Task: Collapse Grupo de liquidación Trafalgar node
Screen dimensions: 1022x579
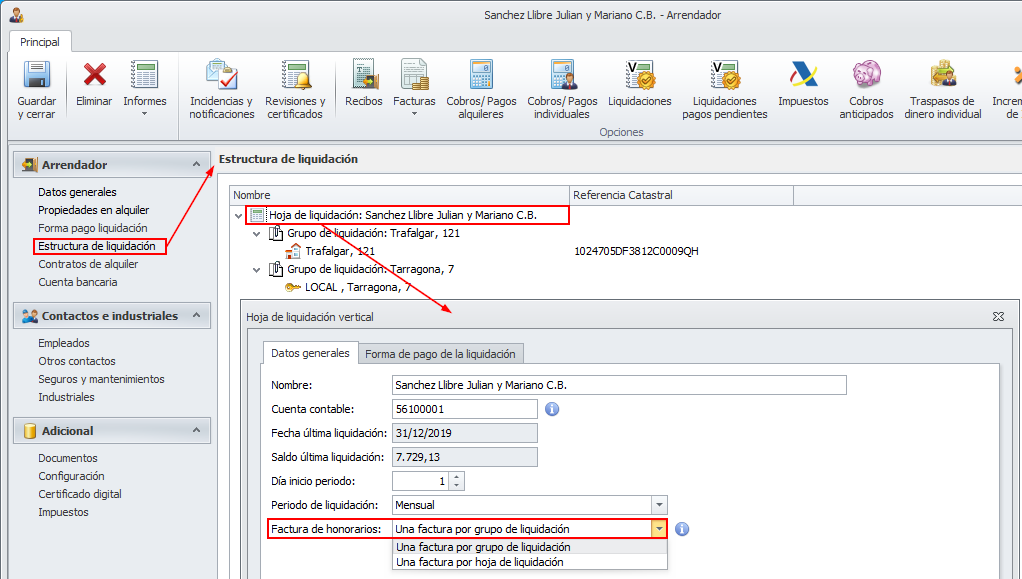Action: pos(257,233)
